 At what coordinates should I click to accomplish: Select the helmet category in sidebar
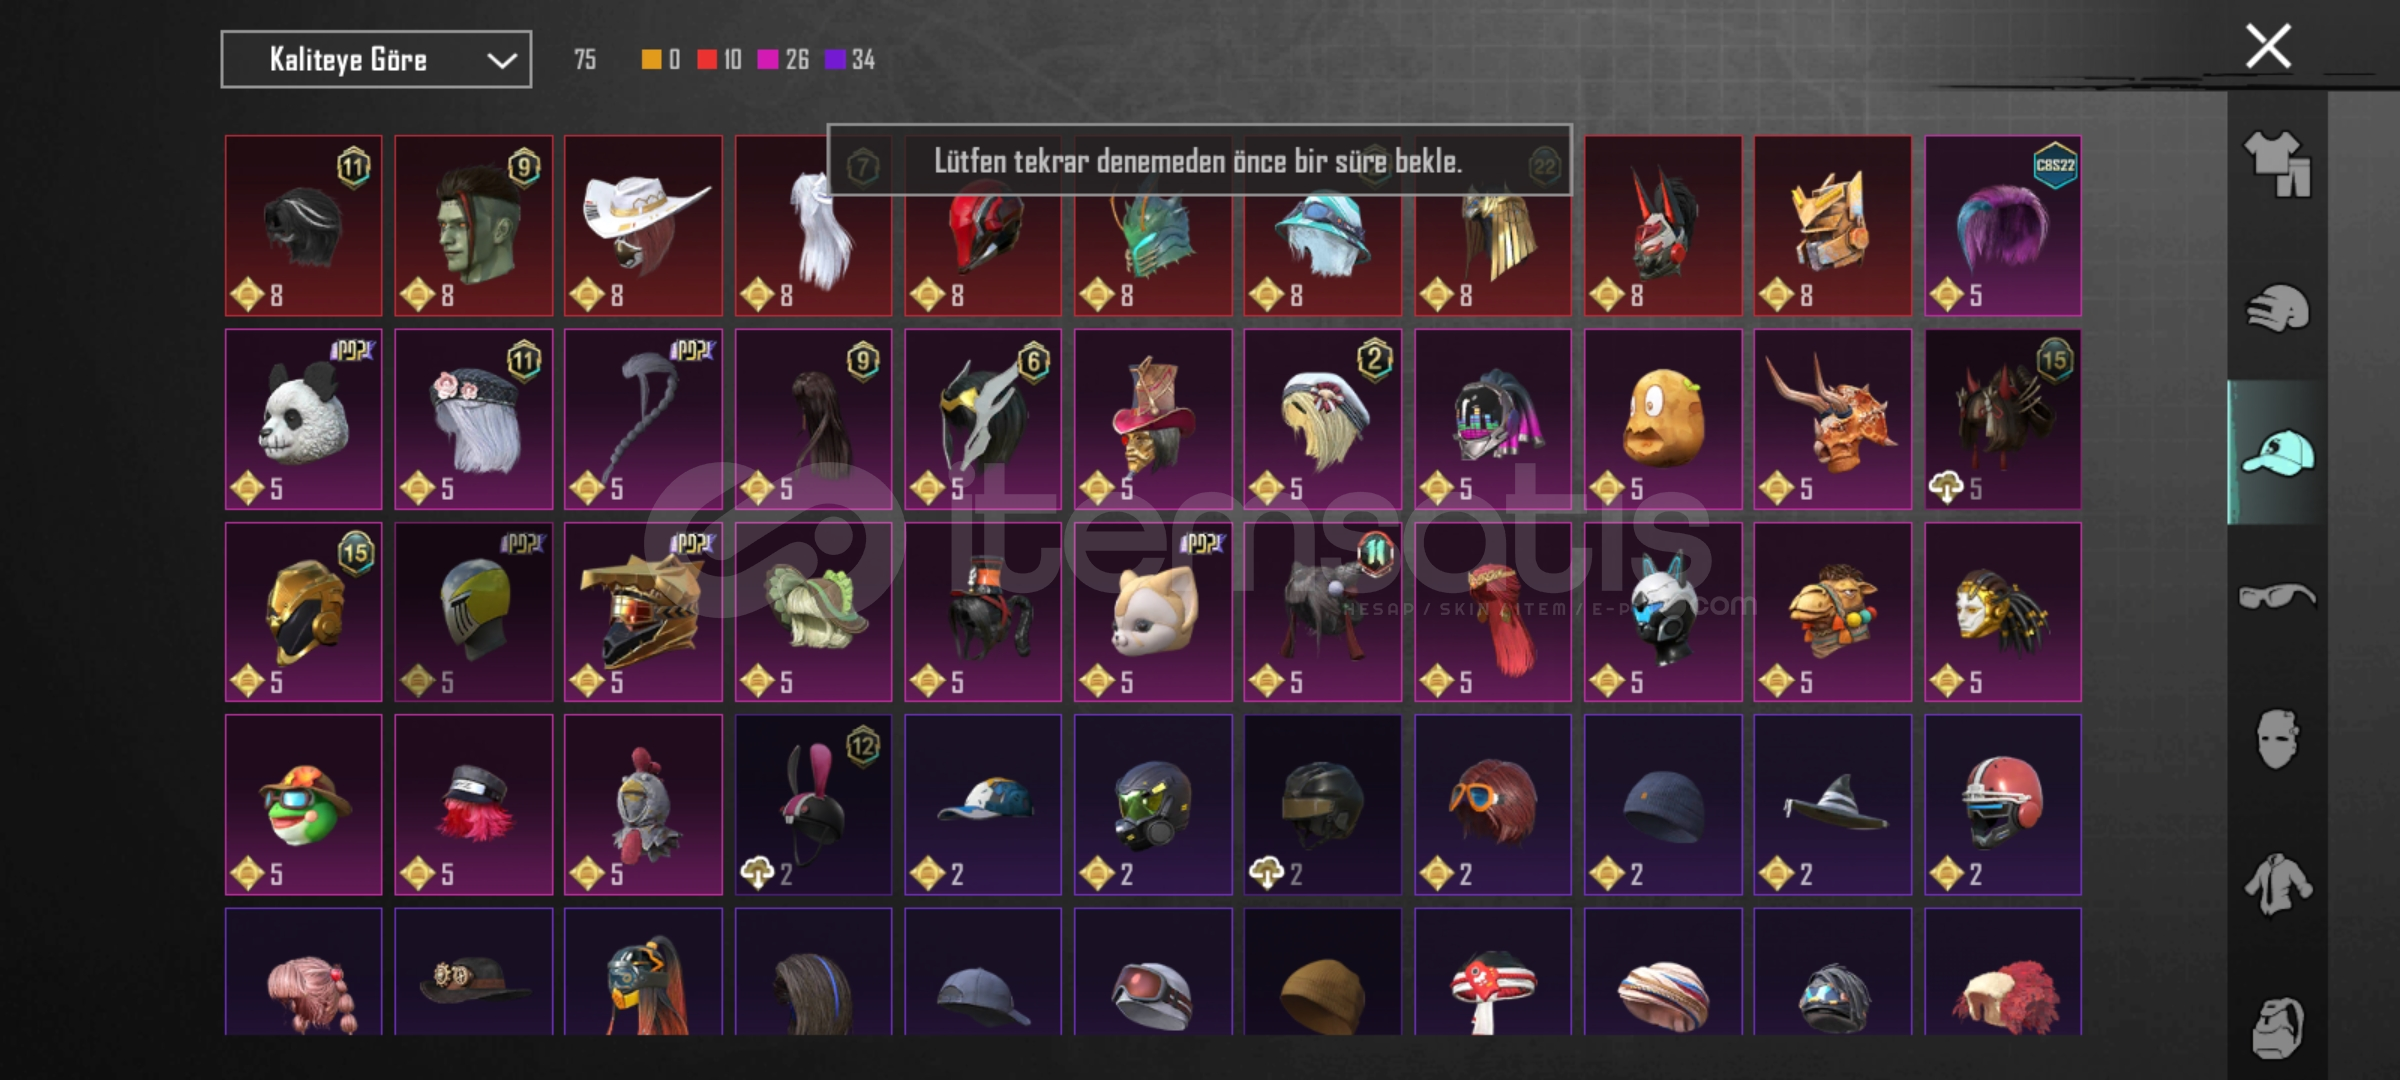pos(2277,308)
